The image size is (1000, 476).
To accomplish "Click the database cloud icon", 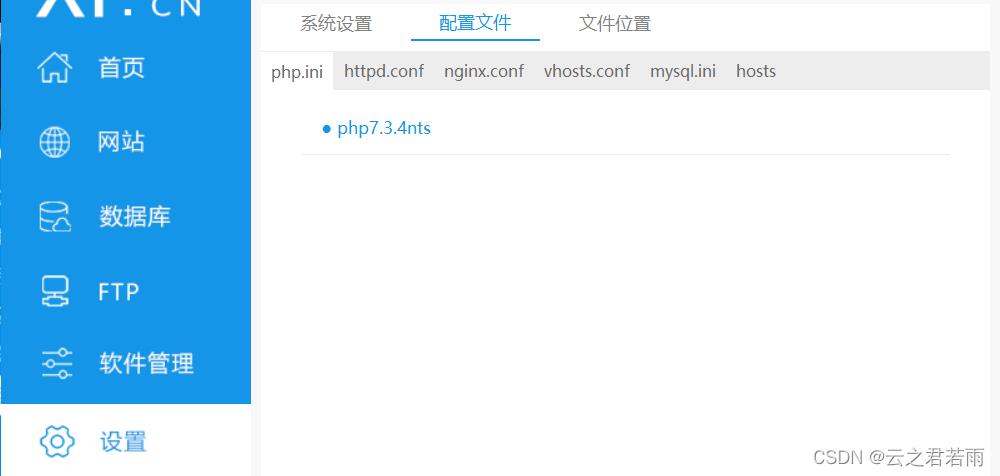I will click(55, 217).
